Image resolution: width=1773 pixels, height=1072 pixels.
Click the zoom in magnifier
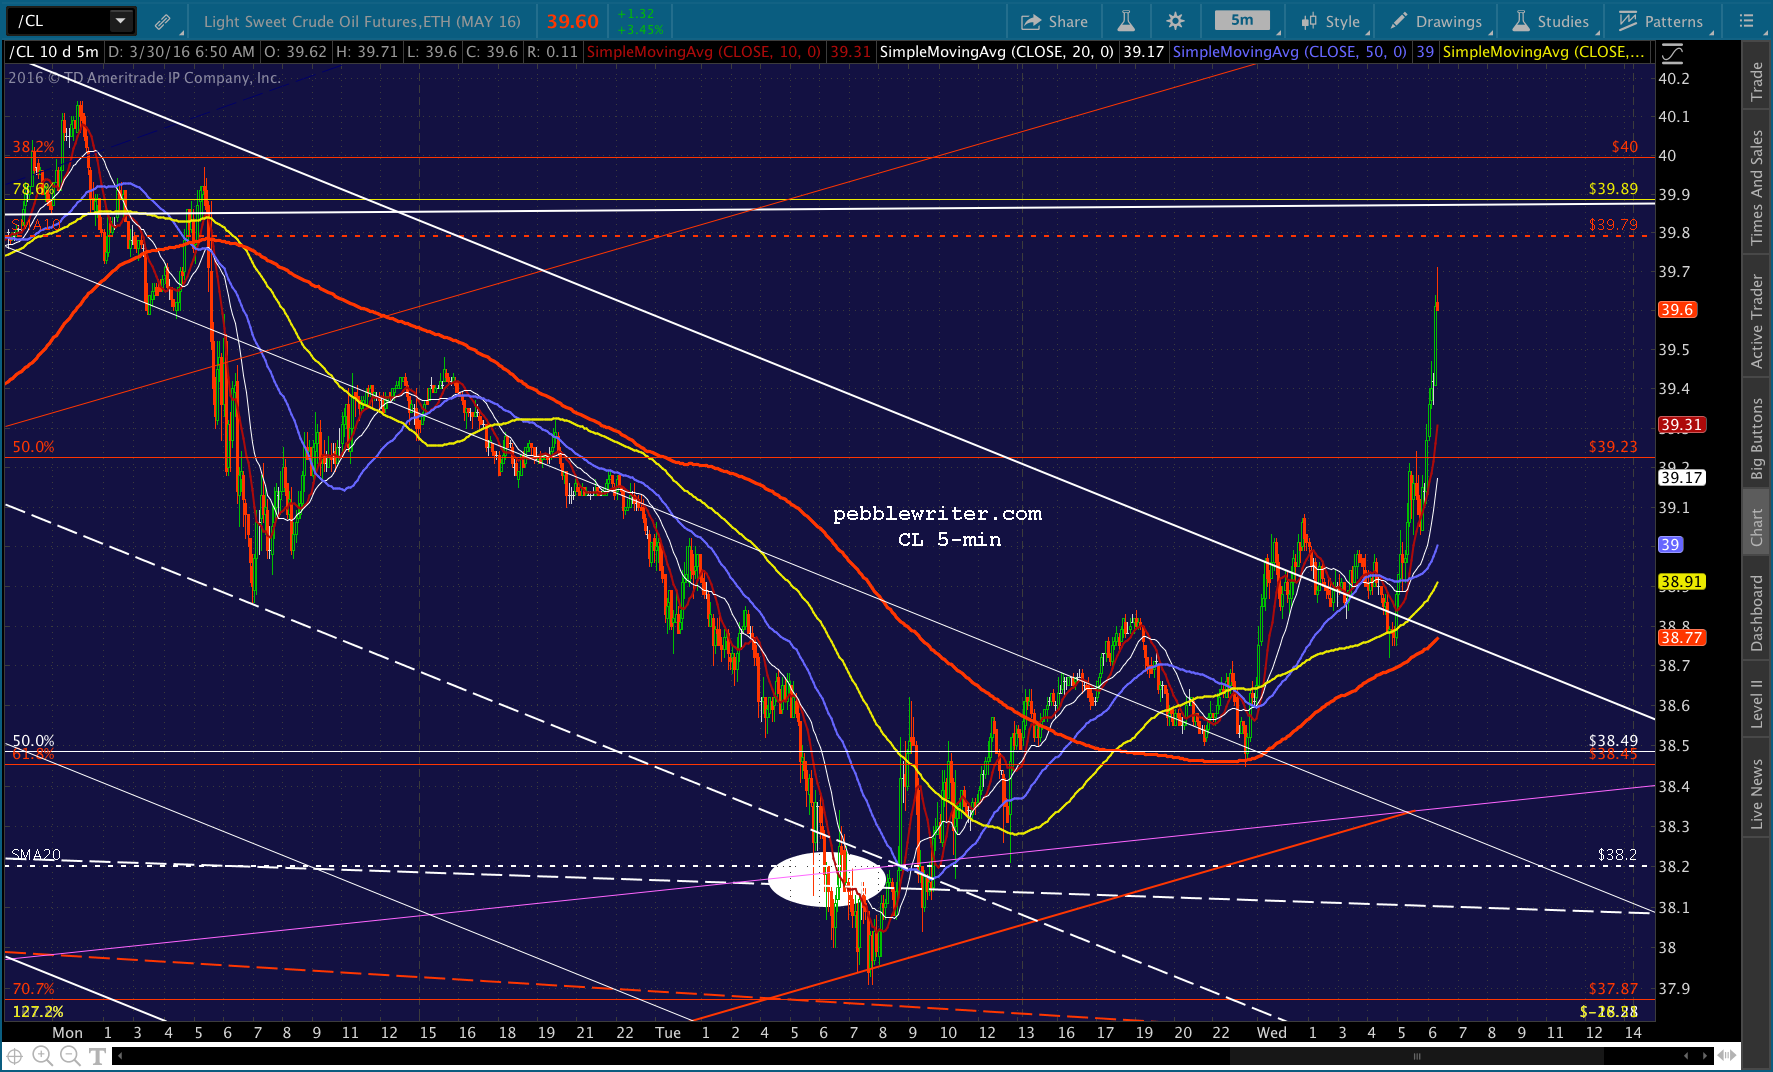click(42, 1056)
